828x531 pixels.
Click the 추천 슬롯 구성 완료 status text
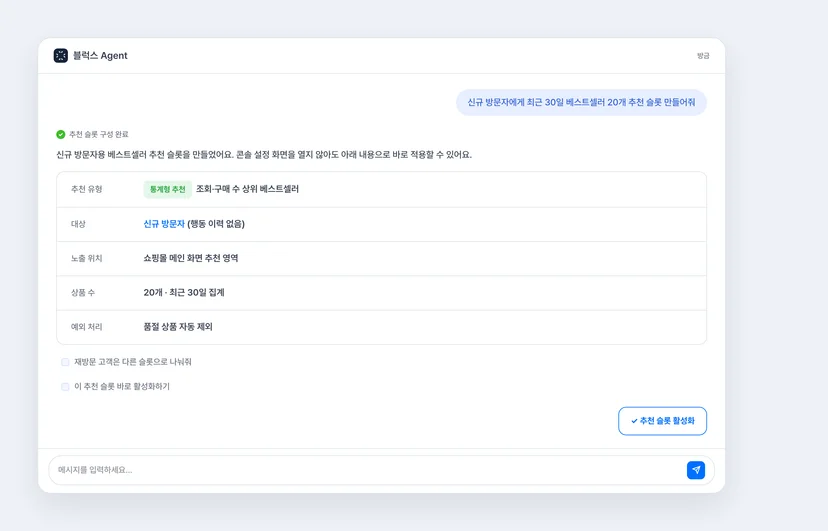[x=99, y=135]
